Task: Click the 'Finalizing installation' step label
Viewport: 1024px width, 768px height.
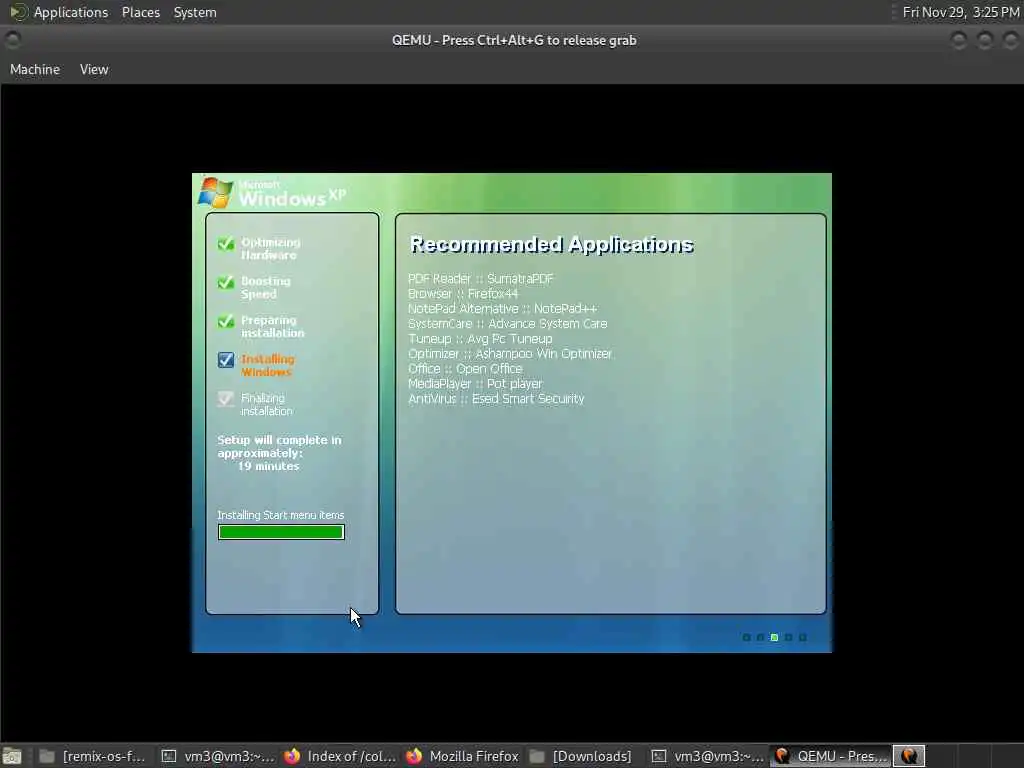Action: [x=266, y=405]
